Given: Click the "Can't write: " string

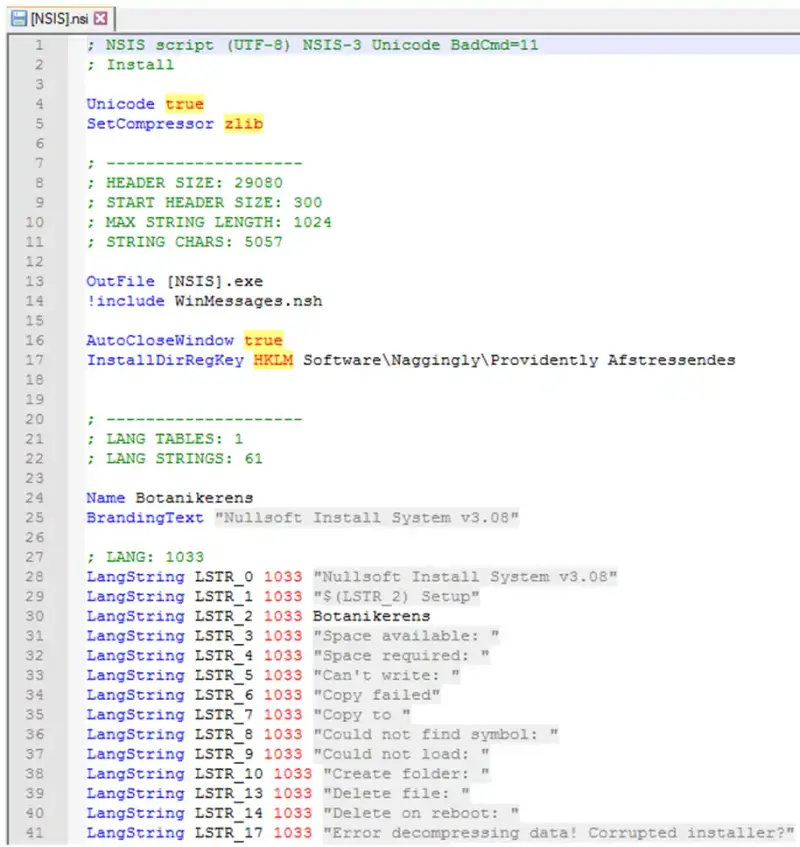Looking at the screenshot, I should click(386, 675).
